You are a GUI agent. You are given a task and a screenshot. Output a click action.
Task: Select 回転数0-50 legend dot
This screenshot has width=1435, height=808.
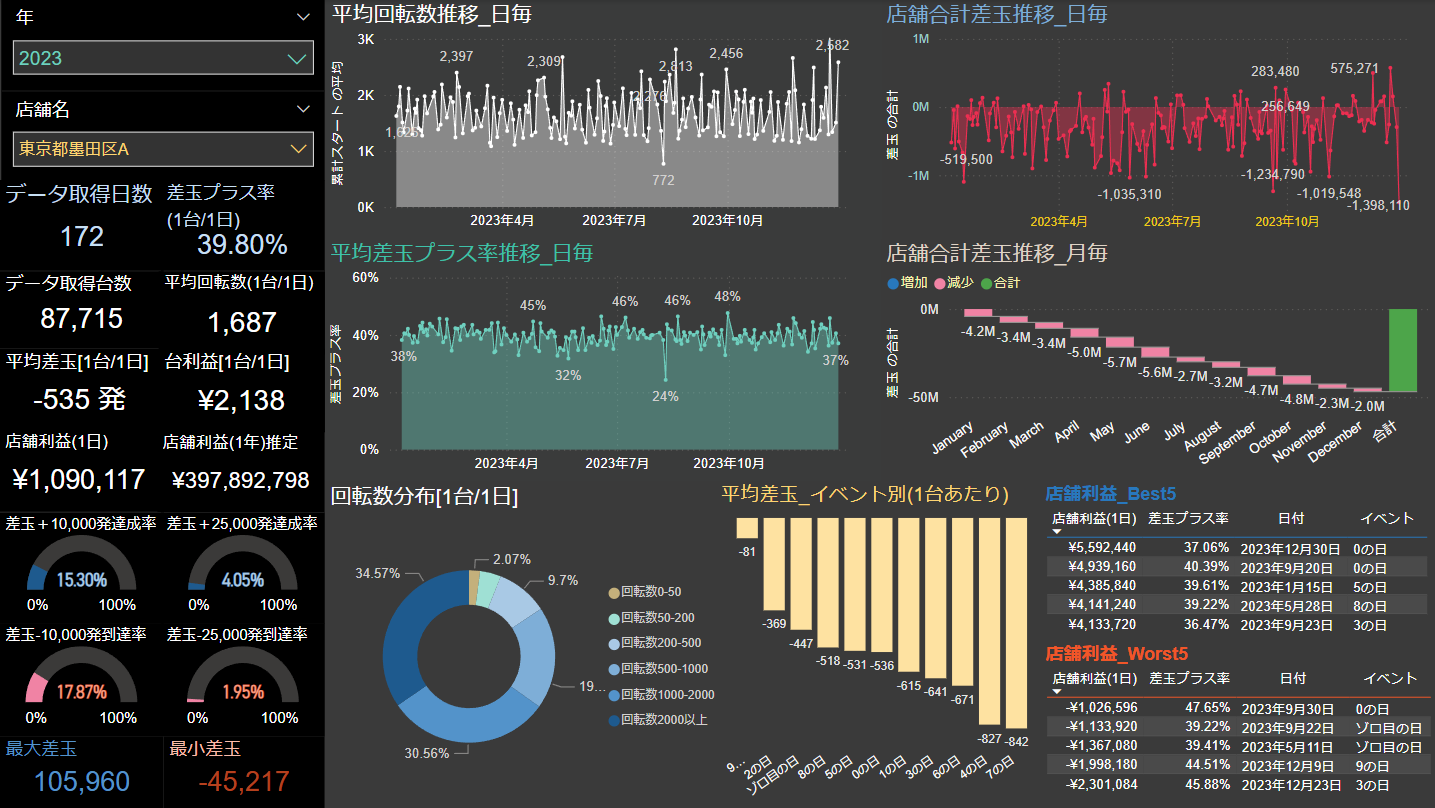[613, 592]
